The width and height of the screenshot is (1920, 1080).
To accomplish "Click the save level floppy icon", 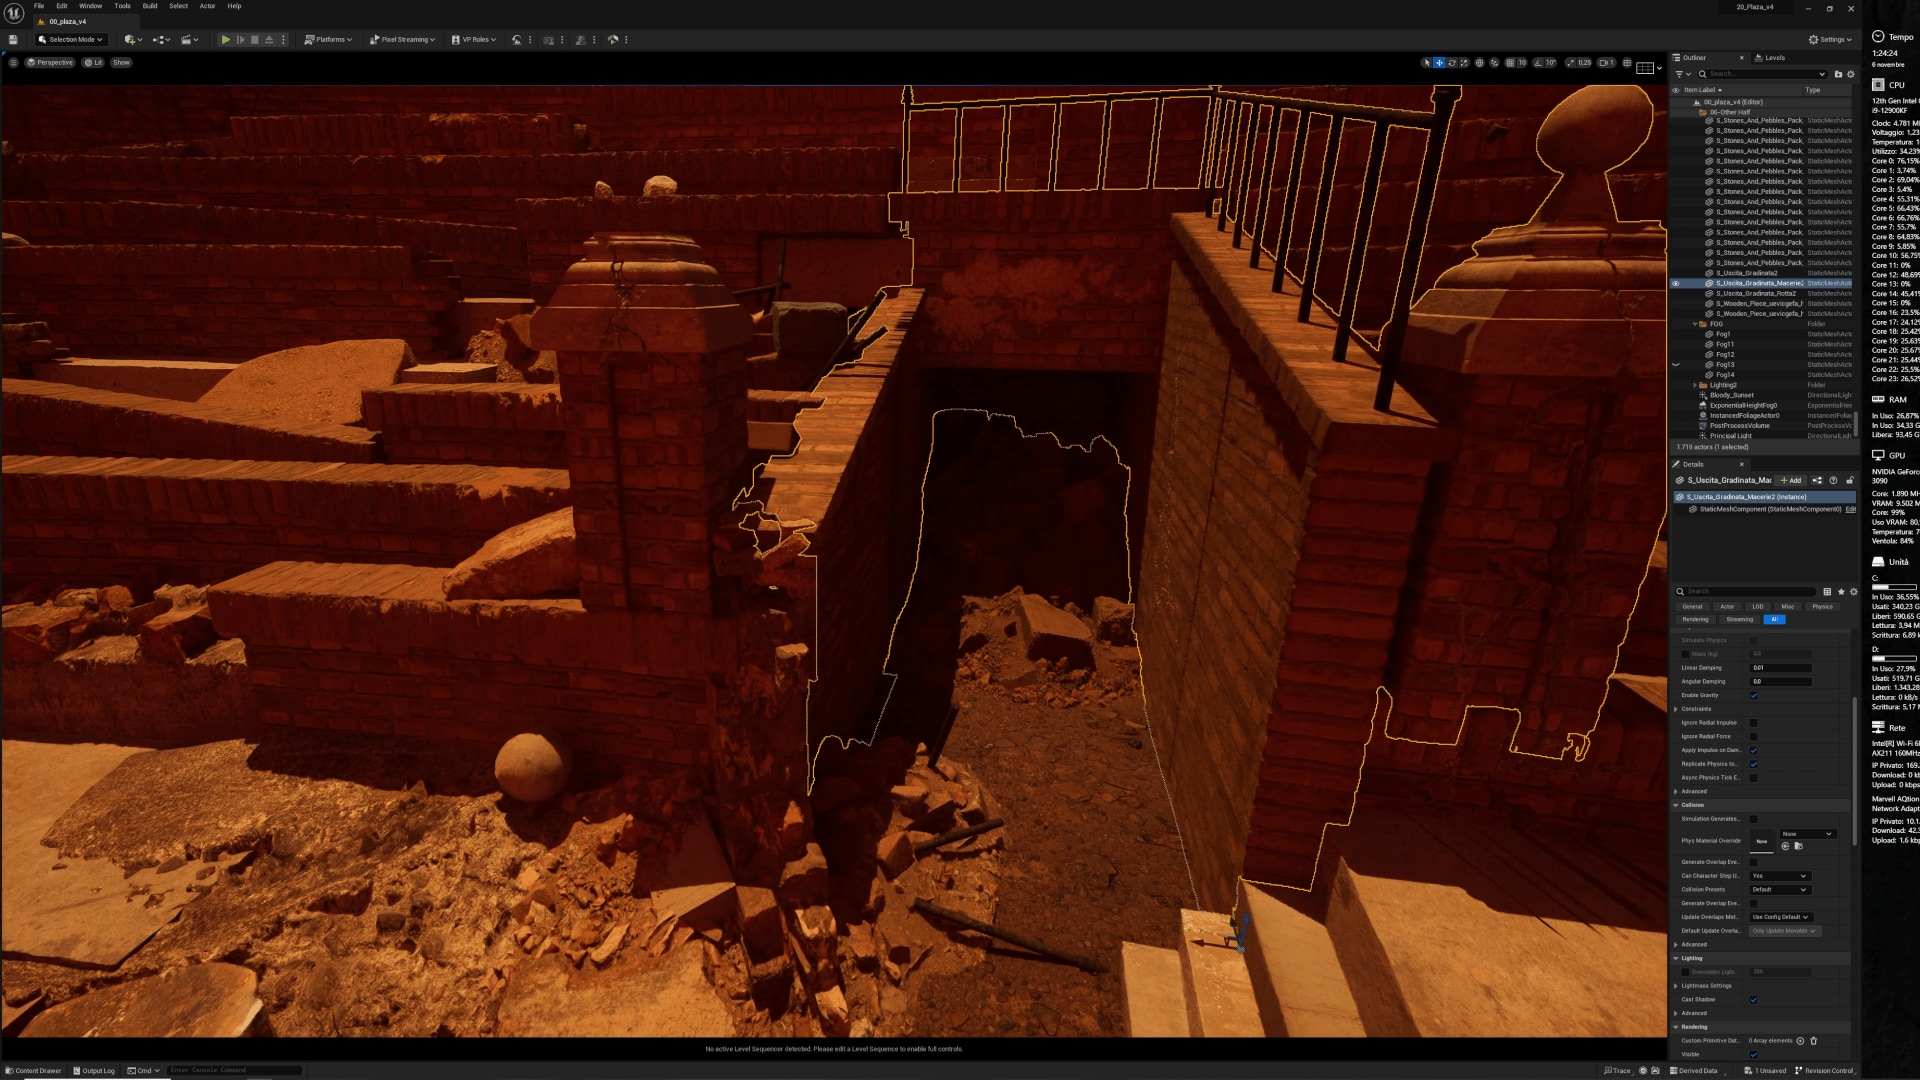I will point(13,40).
